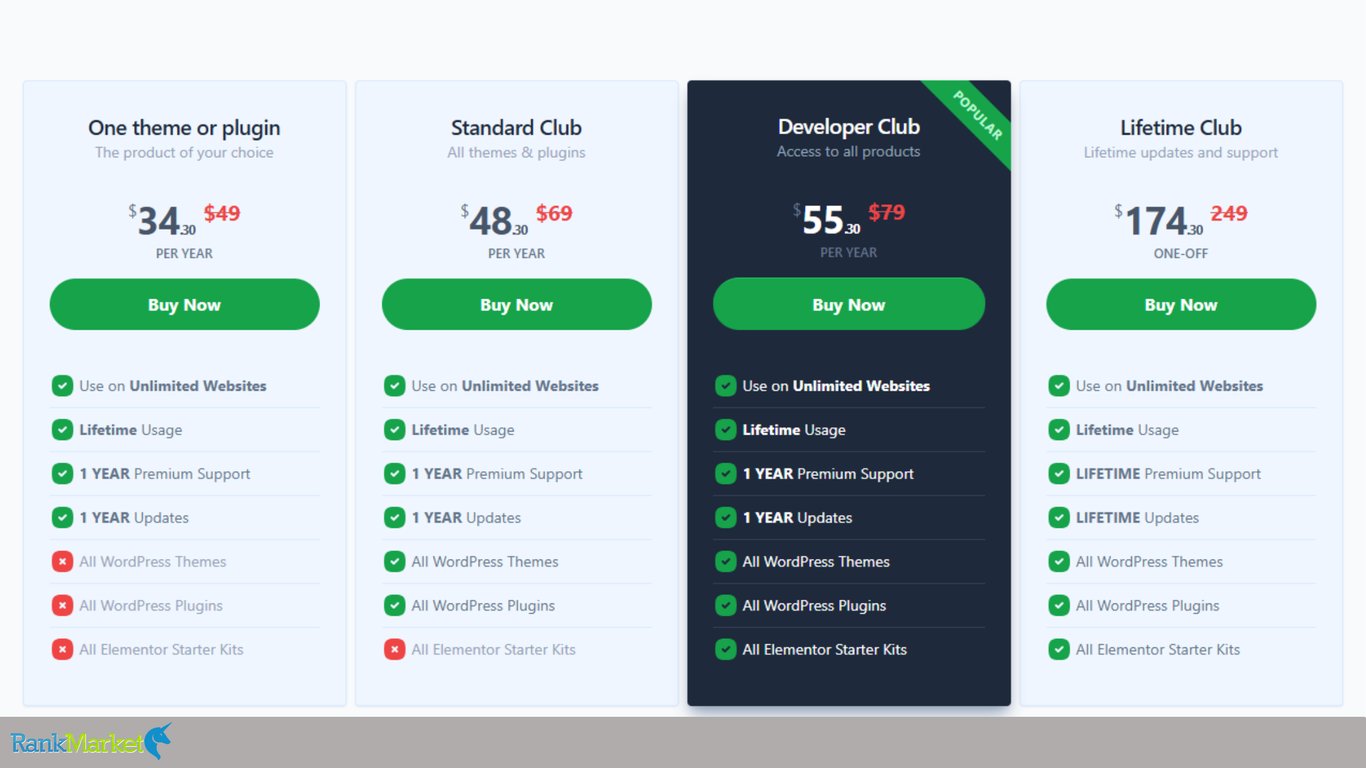Click check icon for LIFETIME Updates
Screen dimensions: 1366x768
pos(1058,518)
